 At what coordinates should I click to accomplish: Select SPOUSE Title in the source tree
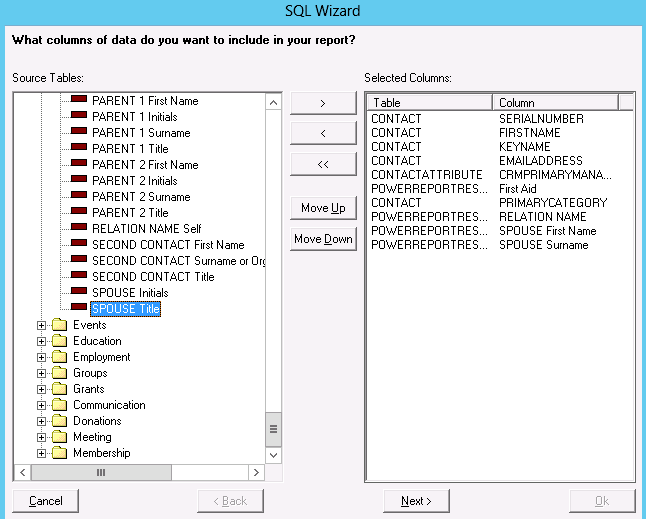pyautogui.click(x=125, y=309)
